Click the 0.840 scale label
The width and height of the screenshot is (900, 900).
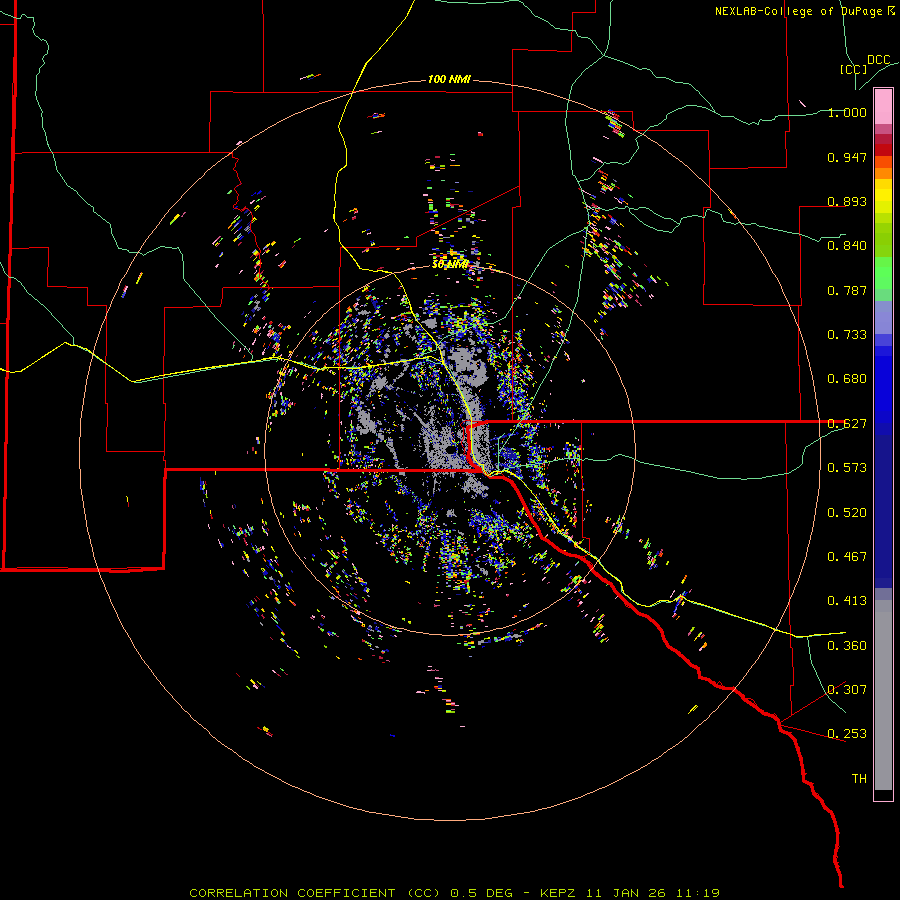(847, 246)
